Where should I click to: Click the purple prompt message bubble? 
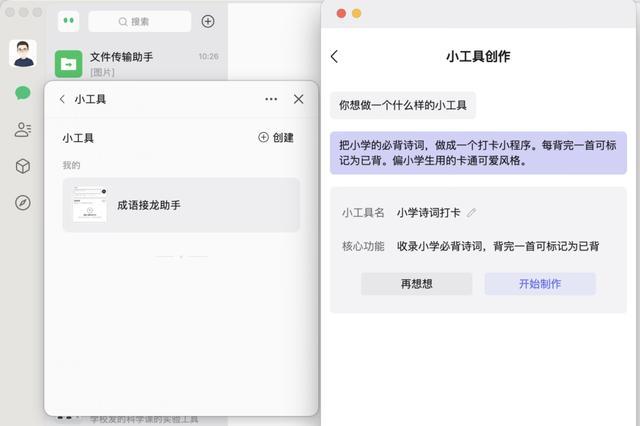(x=478, y=153)
